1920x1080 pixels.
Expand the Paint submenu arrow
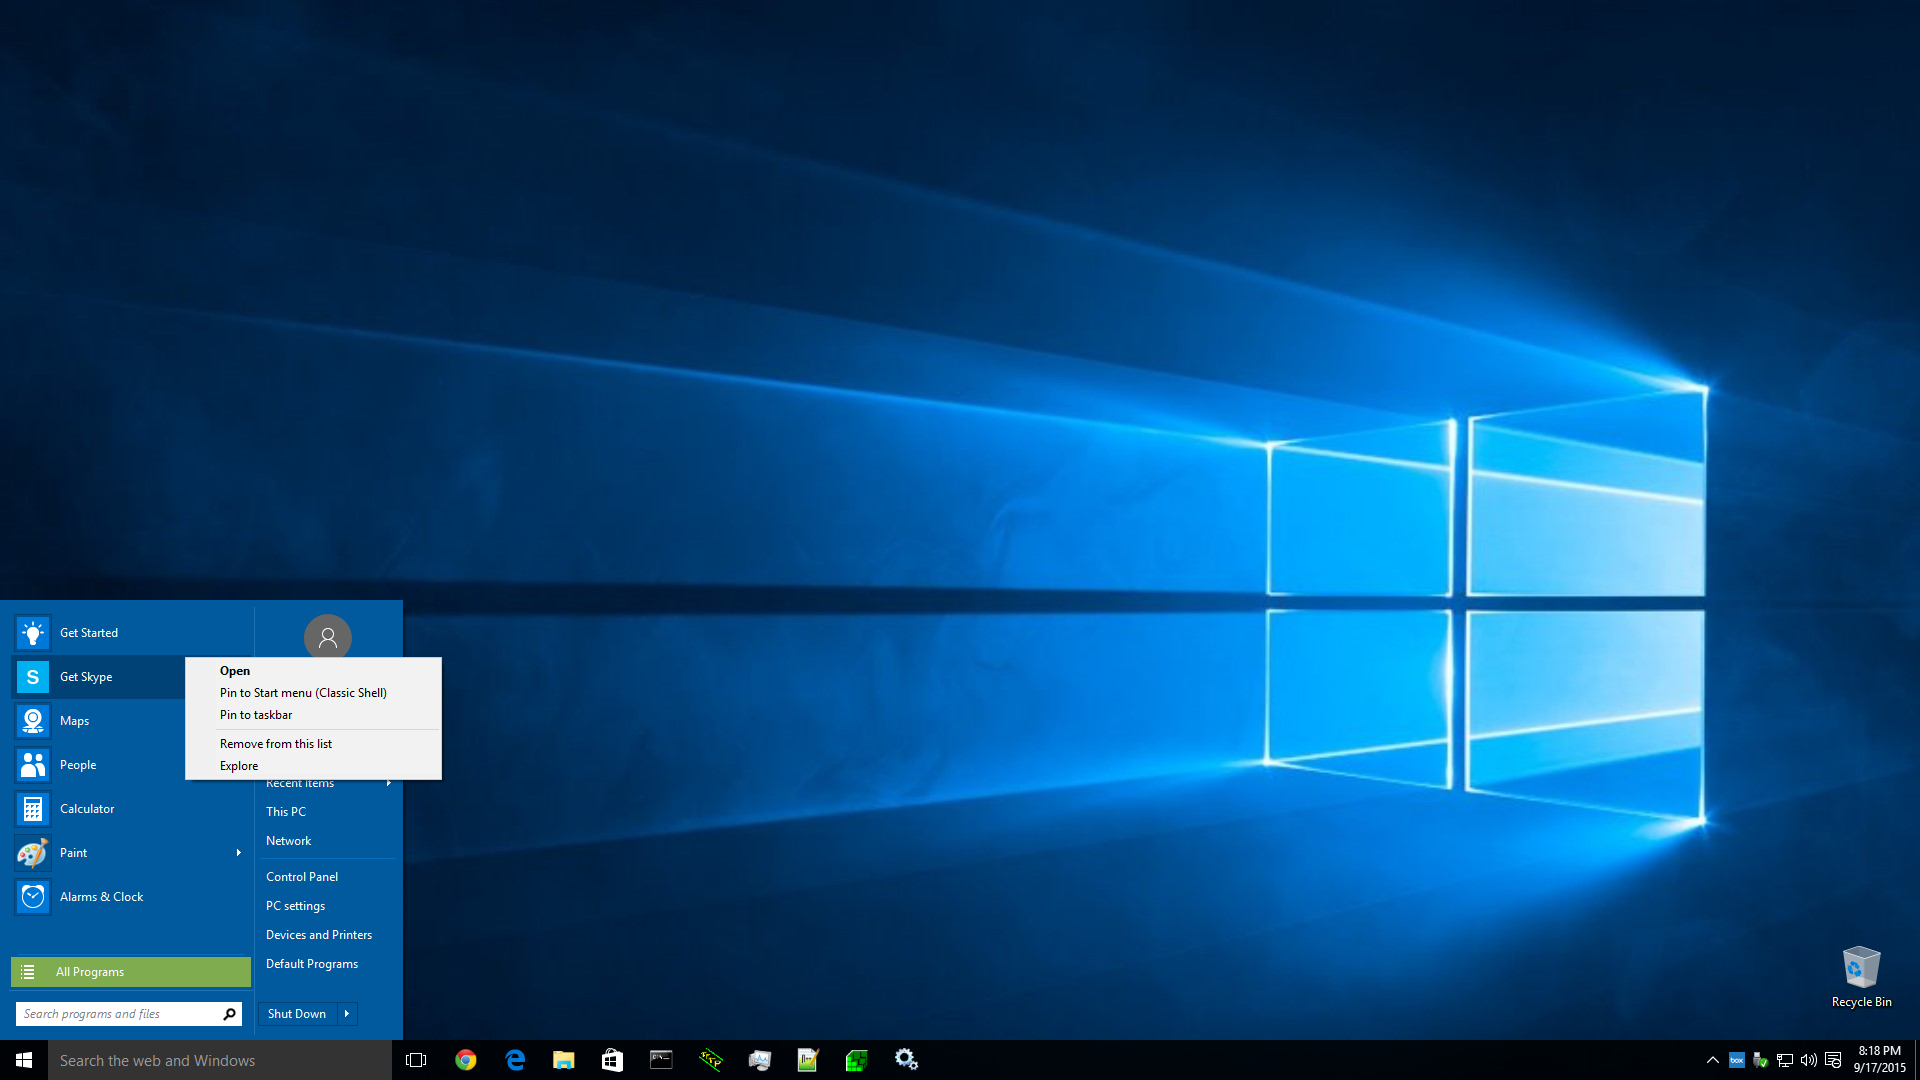tap(238, 853)
